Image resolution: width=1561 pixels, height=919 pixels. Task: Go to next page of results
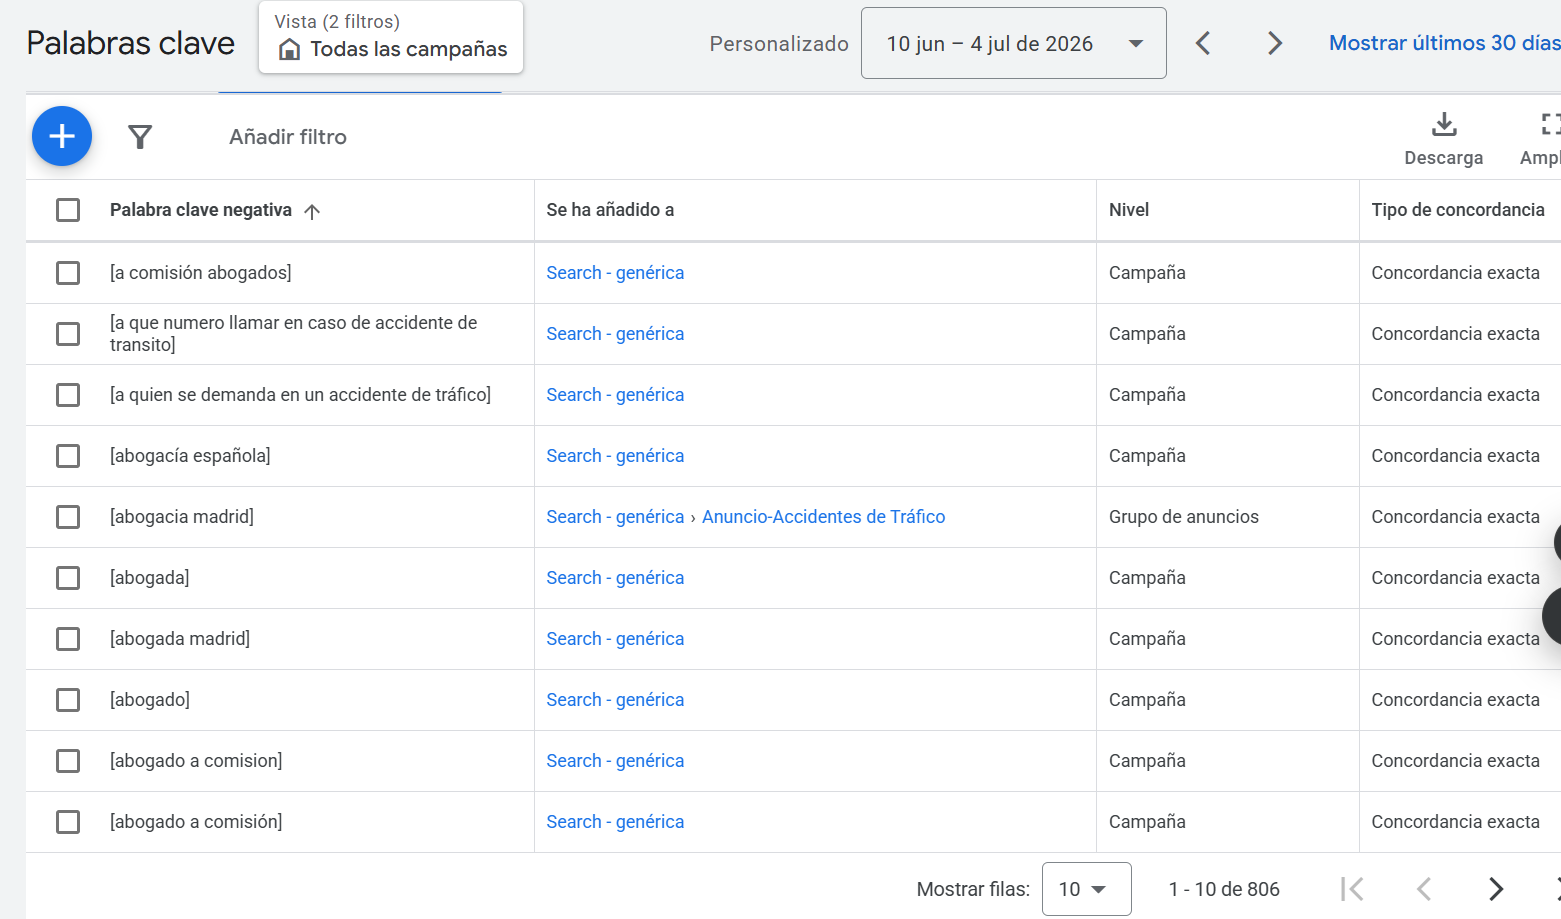pyautogui.click(x=1495, y=889)
